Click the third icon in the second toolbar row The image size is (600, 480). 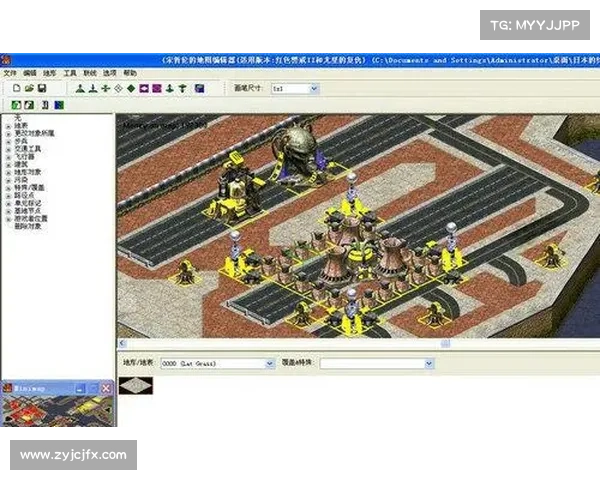[x=45, y=105]
